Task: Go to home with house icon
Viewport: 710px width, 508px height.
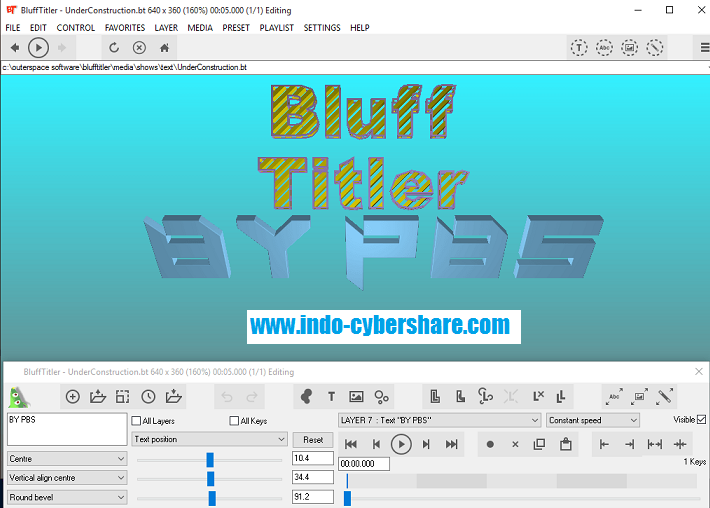Action: (x=164, y=48)
